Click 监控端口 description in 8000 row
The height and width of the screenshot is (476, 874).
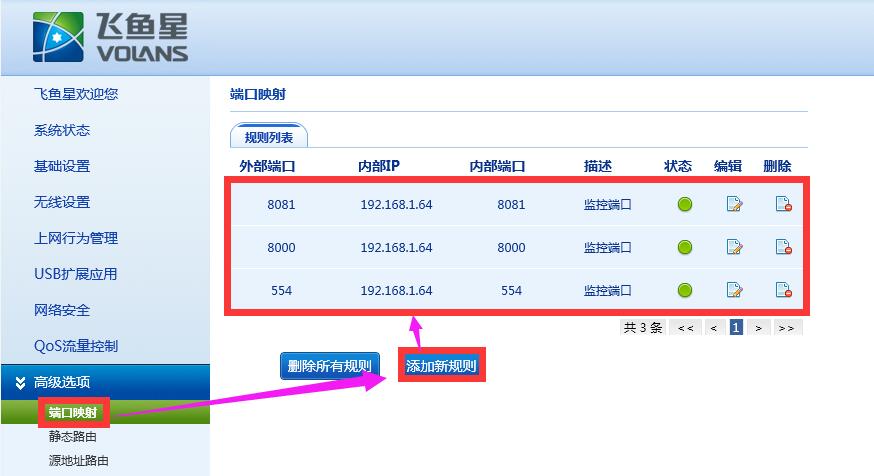click(x=608, y=247)
